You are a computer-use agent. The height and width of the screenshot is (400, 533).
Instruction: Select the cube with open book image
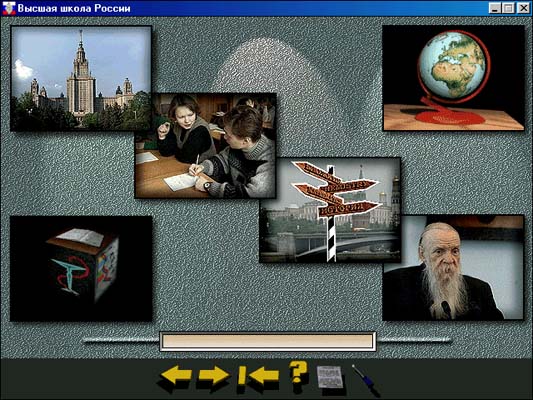pos(81,268)
